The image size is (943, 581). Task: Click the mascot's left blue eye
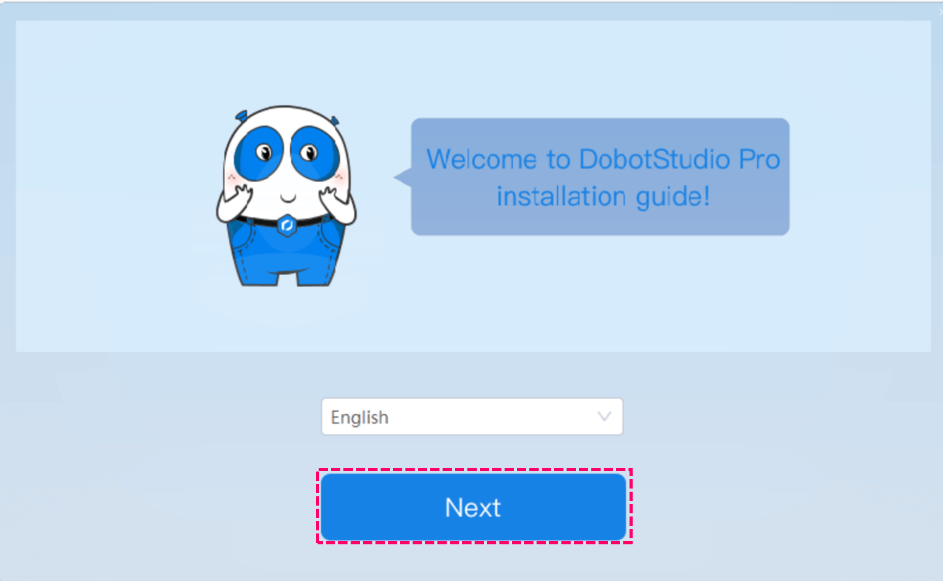[264, 153]
